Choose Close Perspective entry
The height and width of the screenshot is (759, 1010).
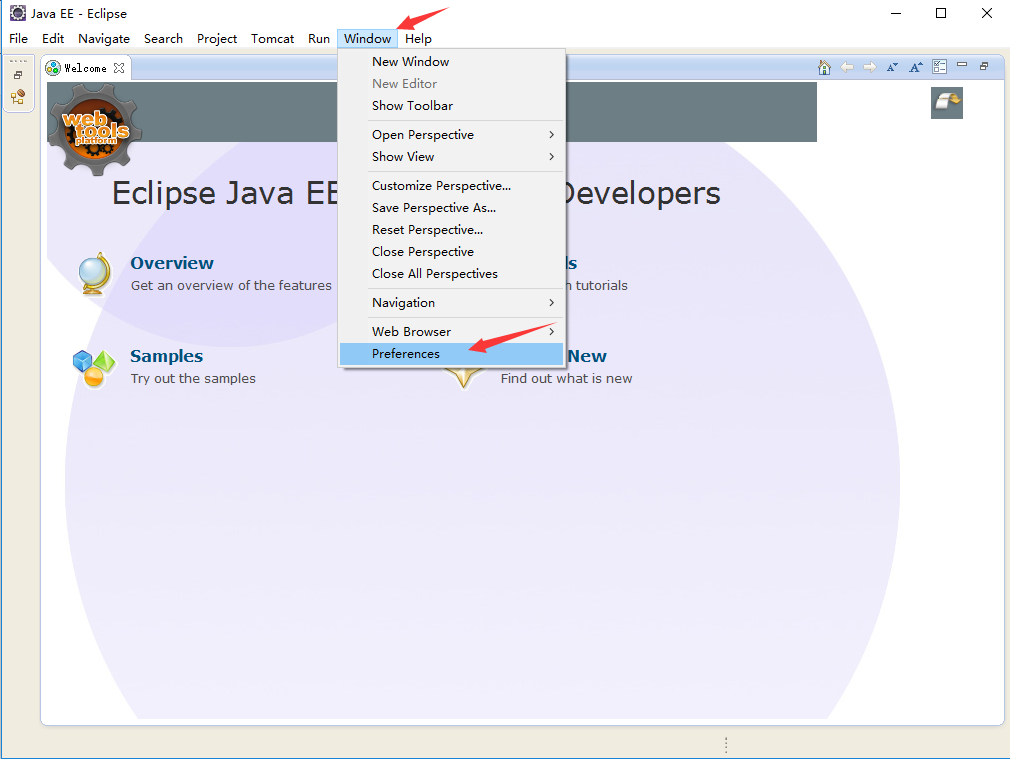click(452, 252)
